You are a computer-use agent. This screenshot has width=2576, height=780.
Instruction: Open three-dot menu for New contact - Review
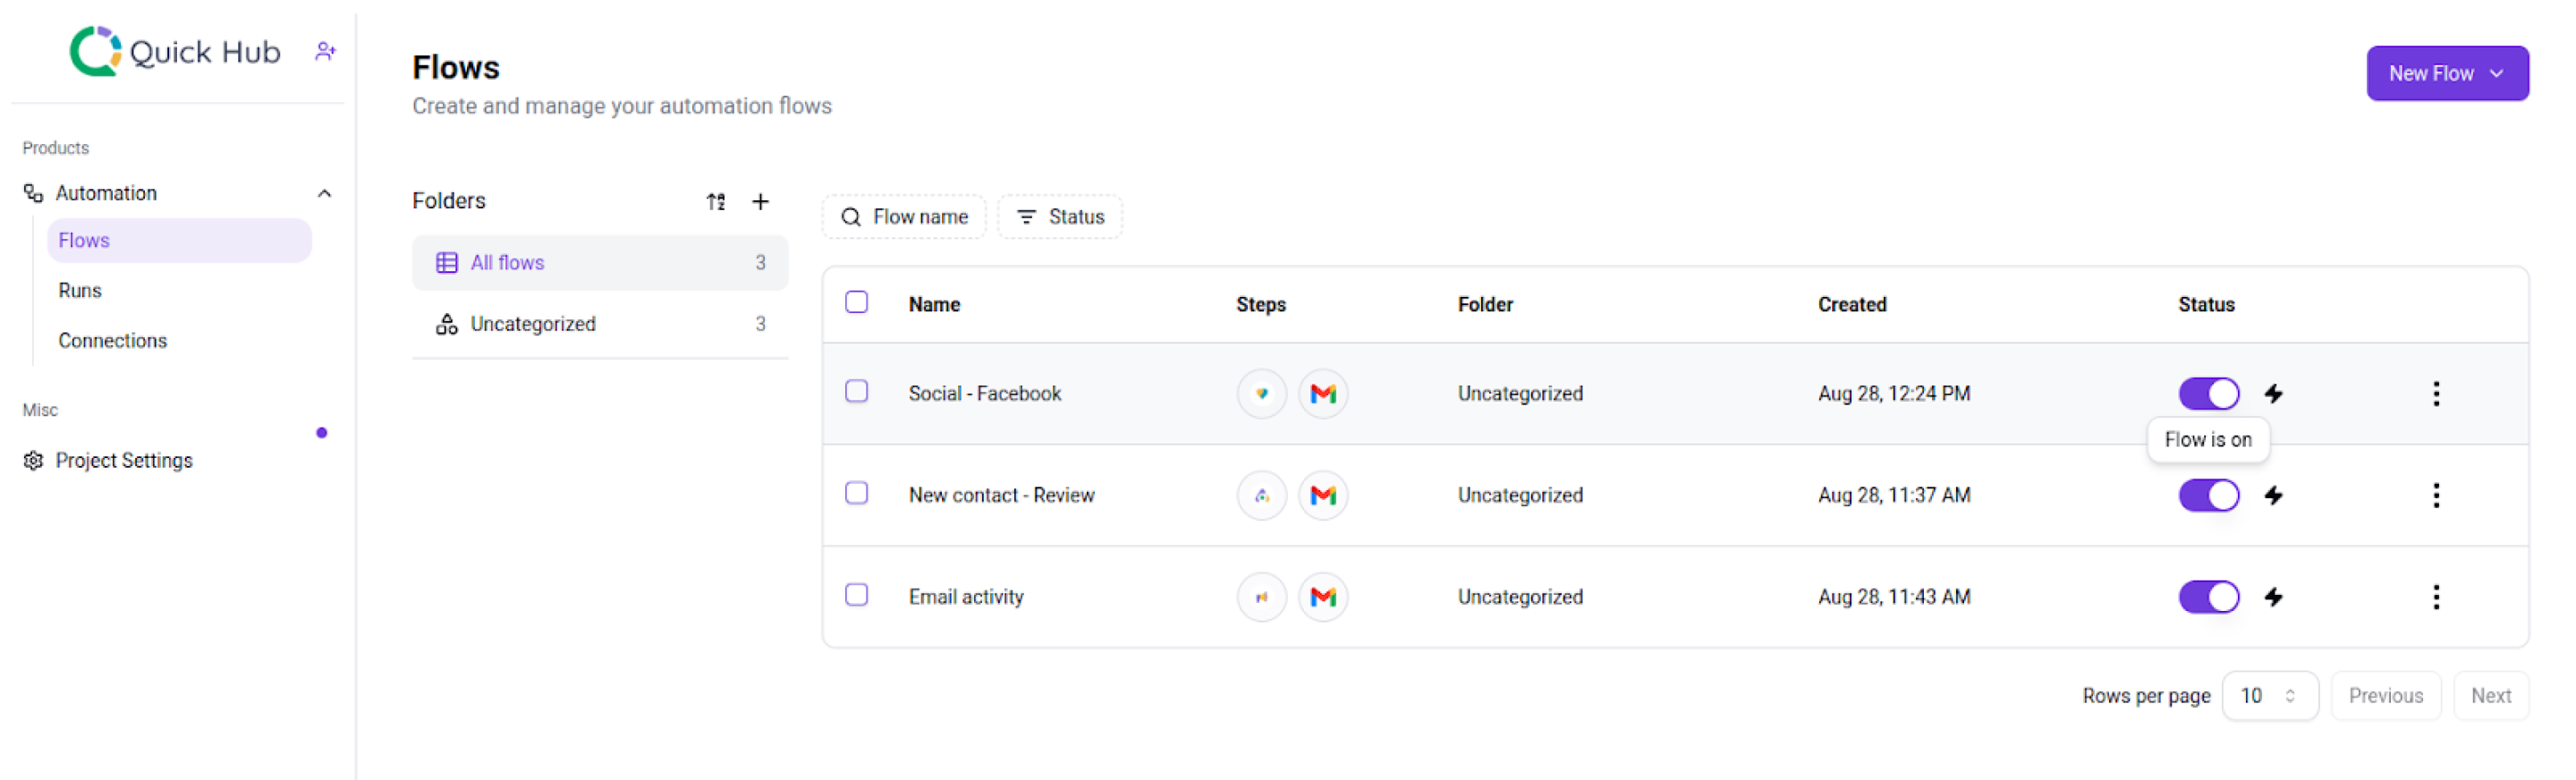(2435, 496)
